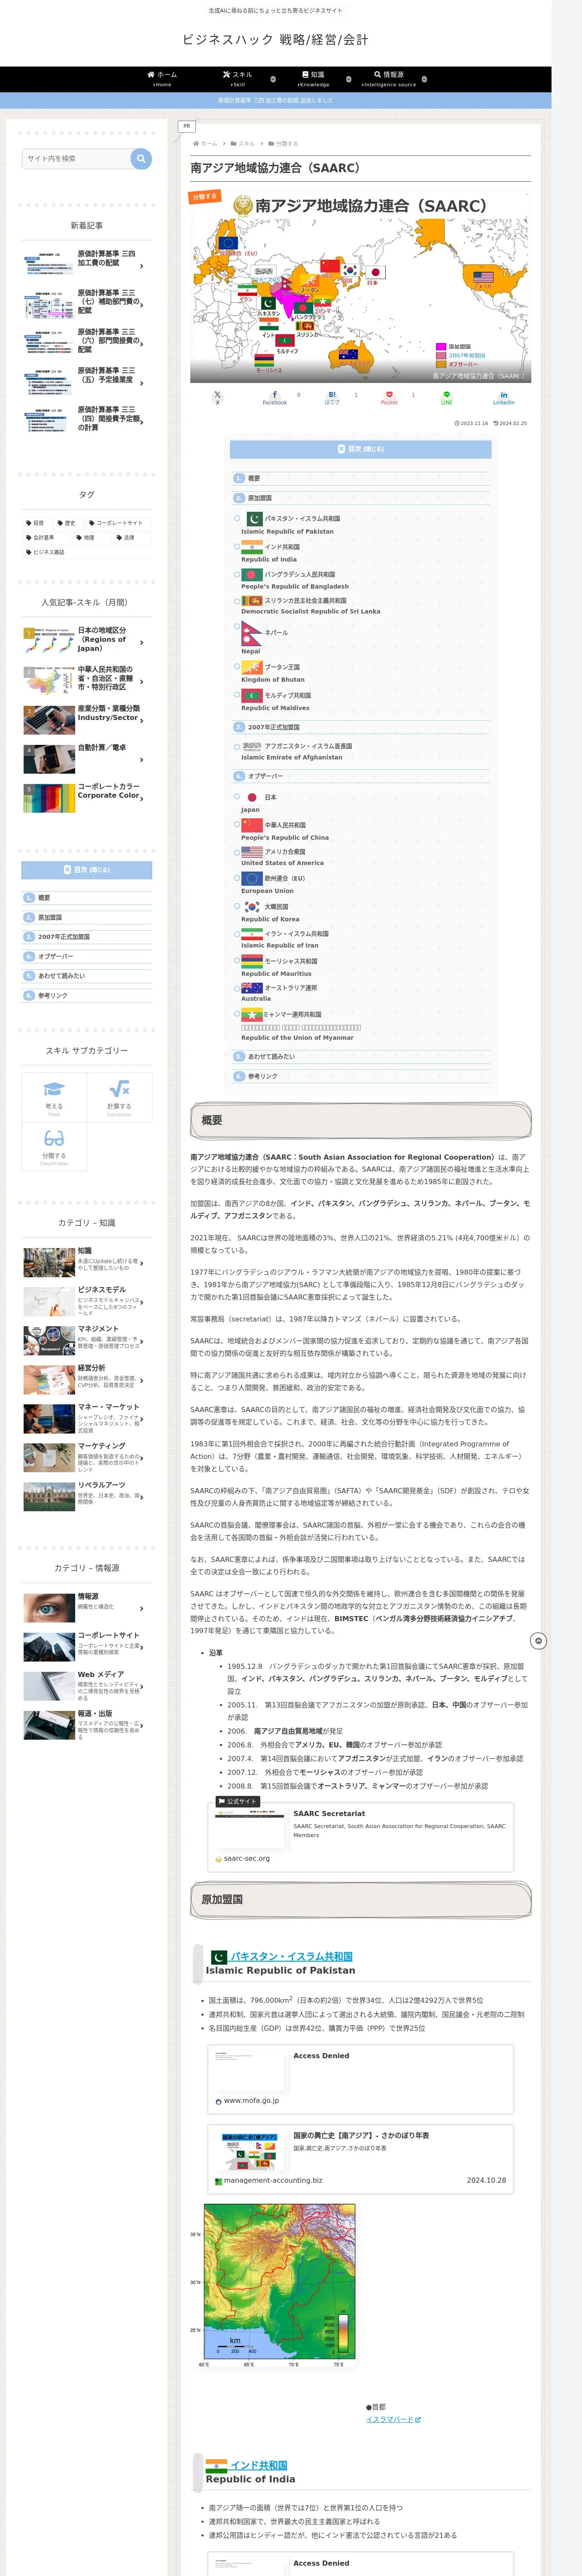Open the スキル Skill menu item
The width and height of the screenshot is (582, 2576).
tap(238, 79)
